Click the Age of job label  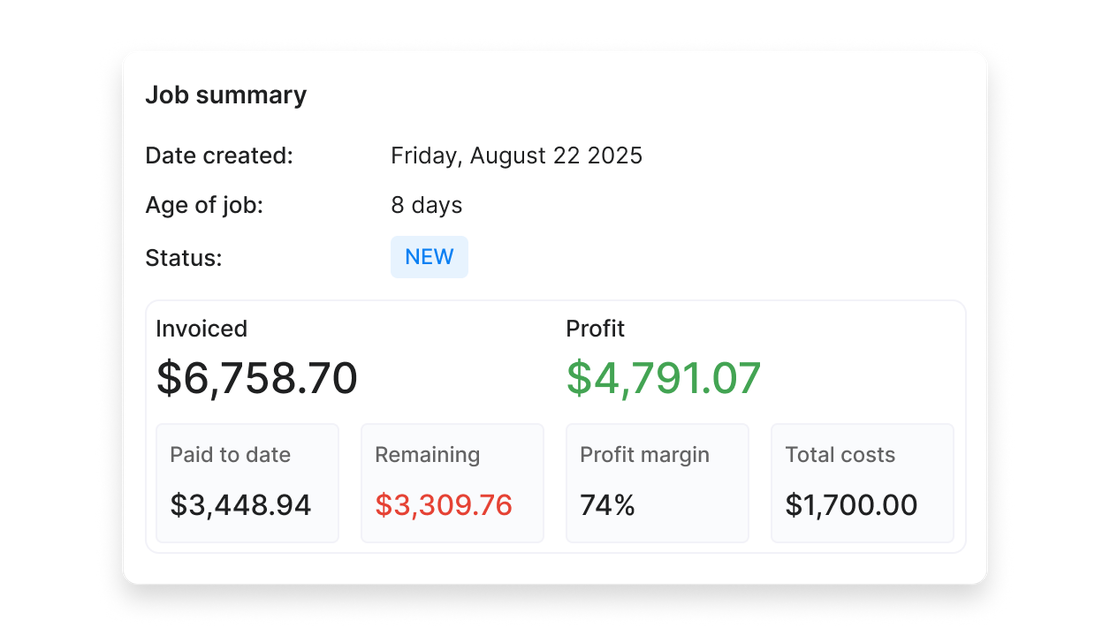click(204, 205)
